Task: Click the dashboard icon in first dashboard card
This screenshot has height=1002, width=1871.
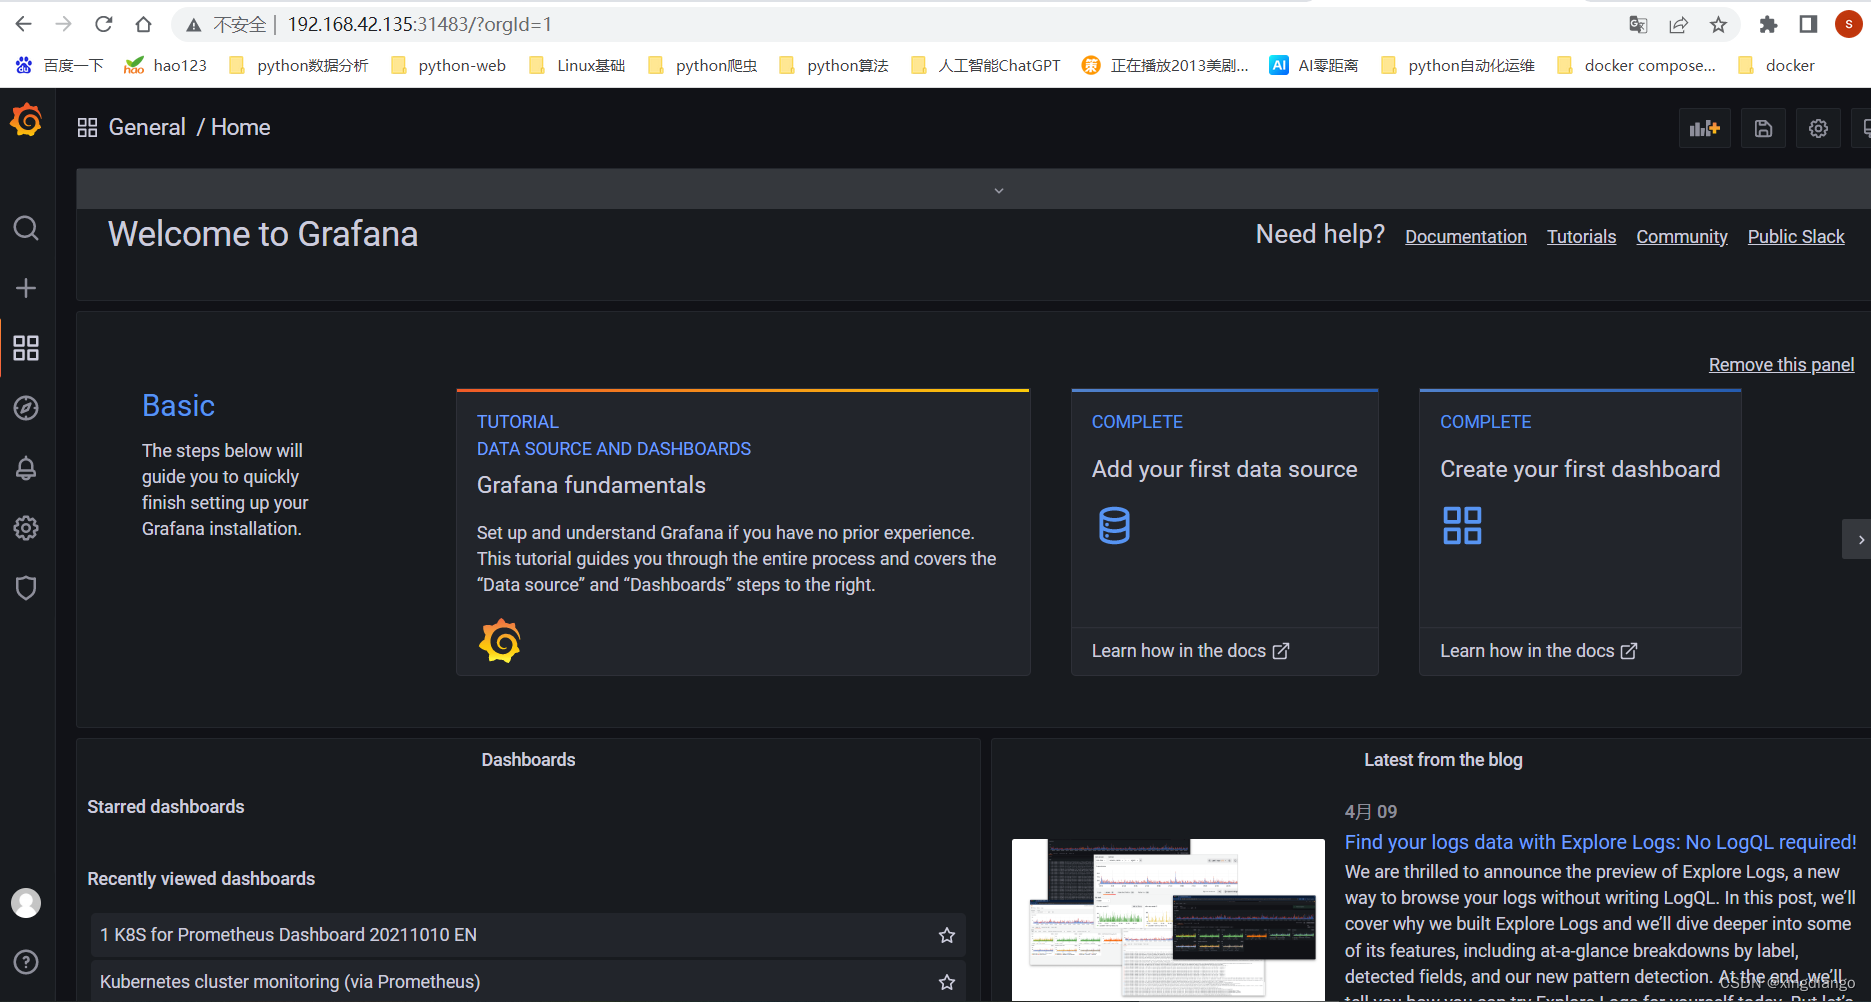Action: pyautogui.click(x=1462, y=525)
